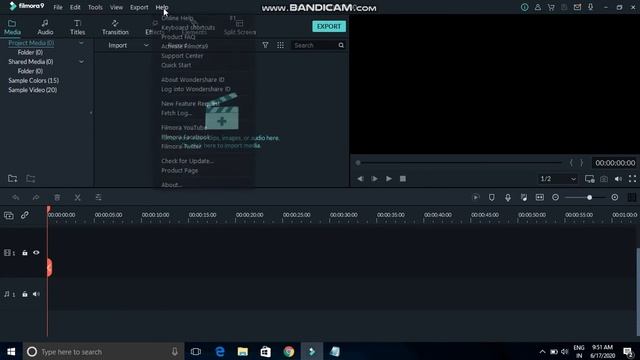
Task: Add a new folder in media library
Action: (13, 178)
